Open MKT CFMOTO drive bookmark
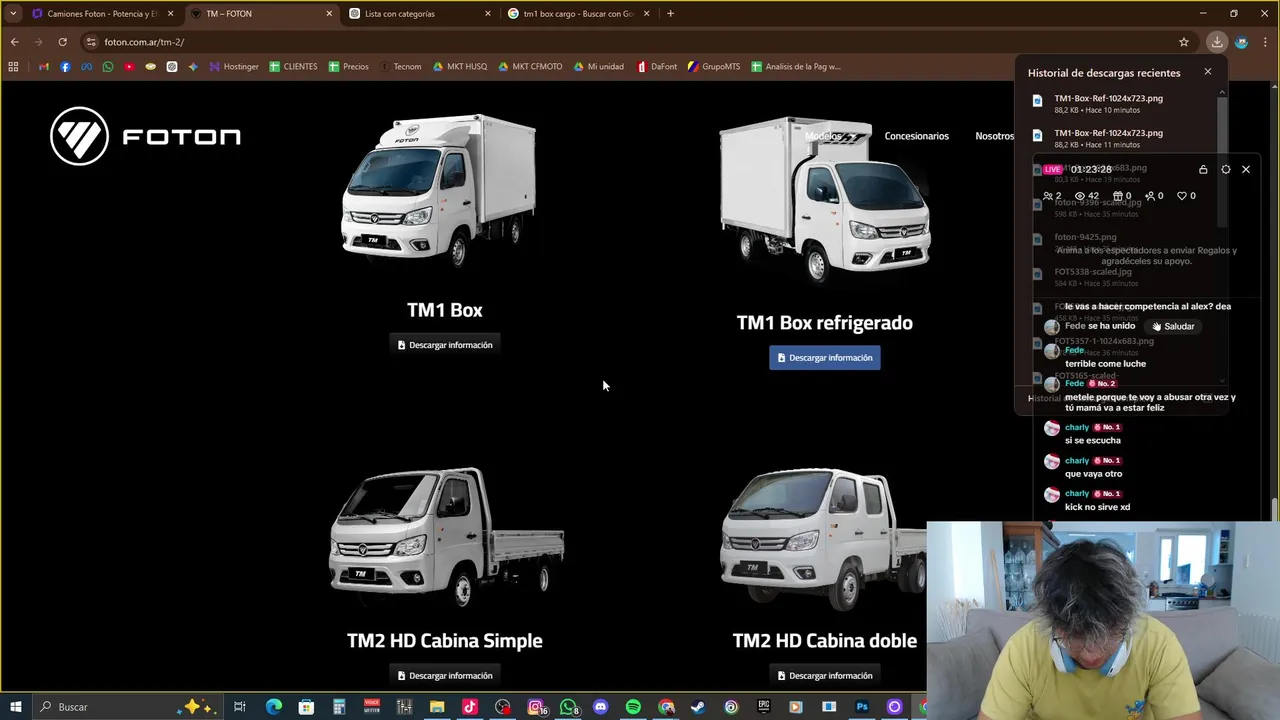 click(530, 67)
